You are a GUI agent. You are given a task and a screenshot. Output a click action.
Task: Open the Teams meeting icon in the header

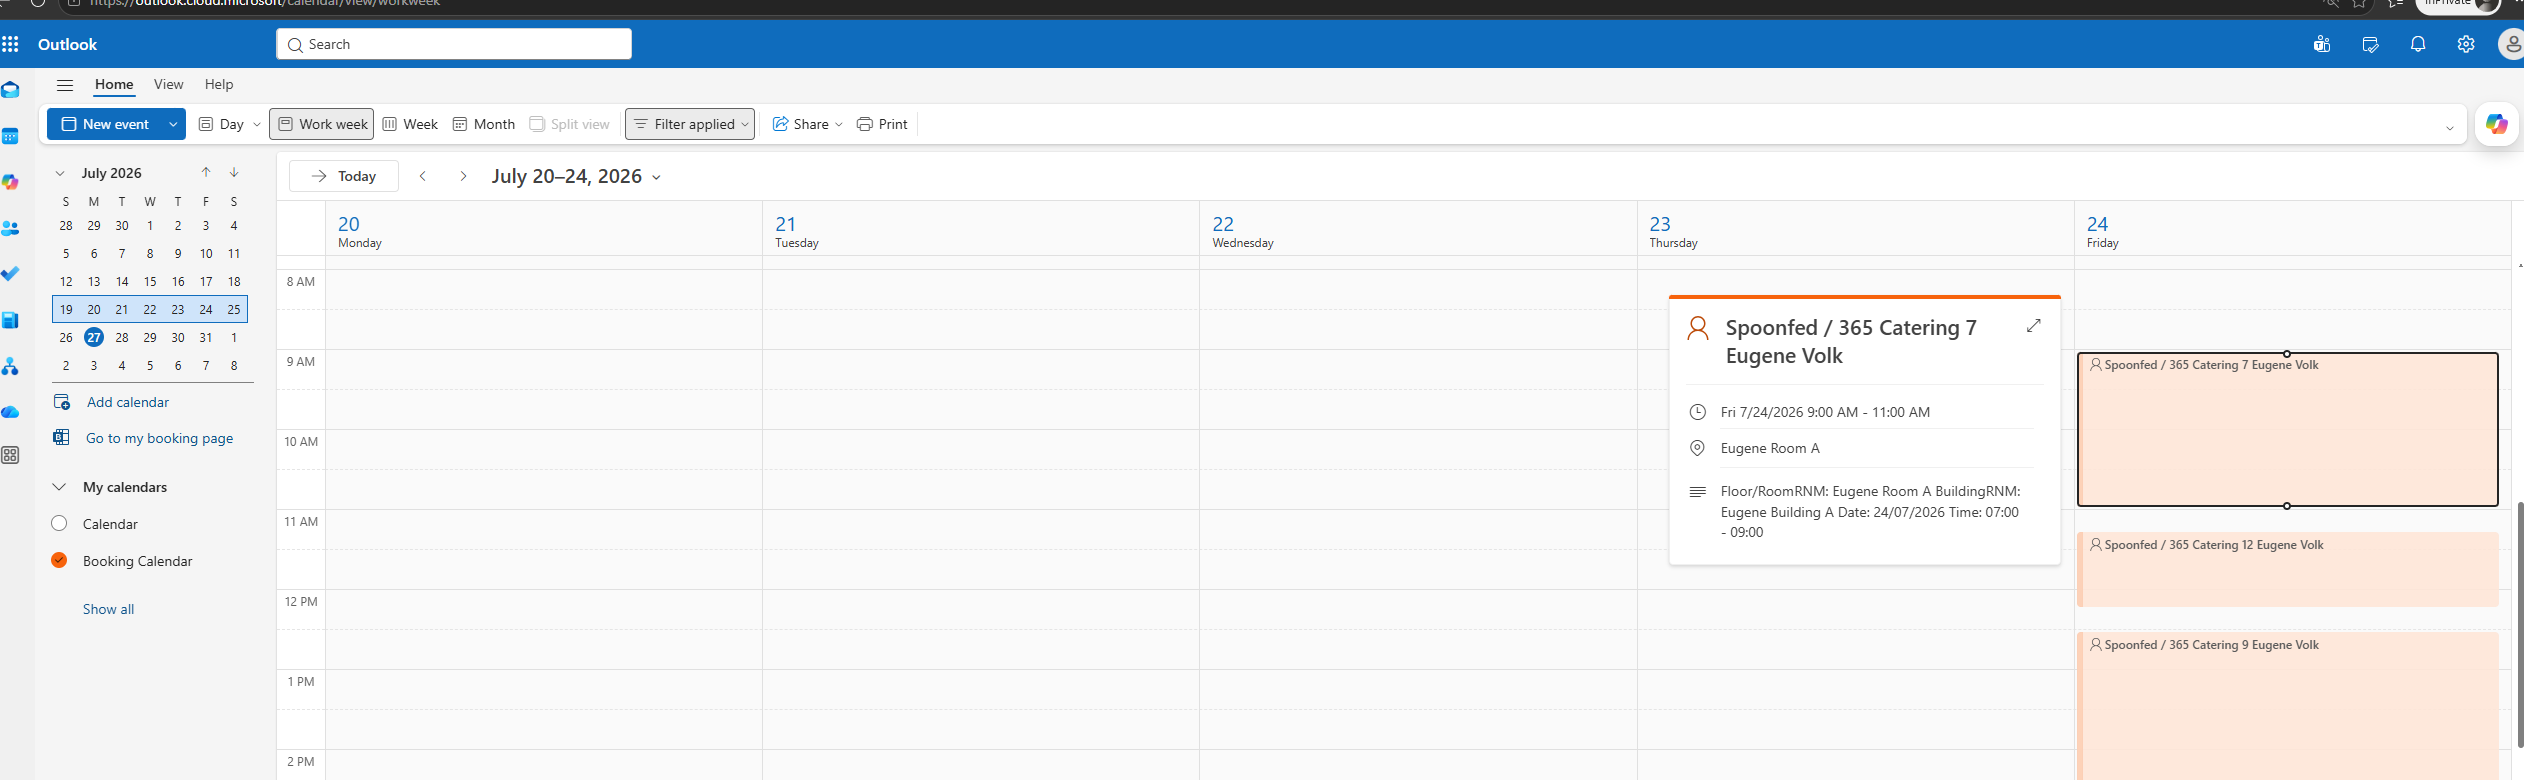[x=2322, y=44]
